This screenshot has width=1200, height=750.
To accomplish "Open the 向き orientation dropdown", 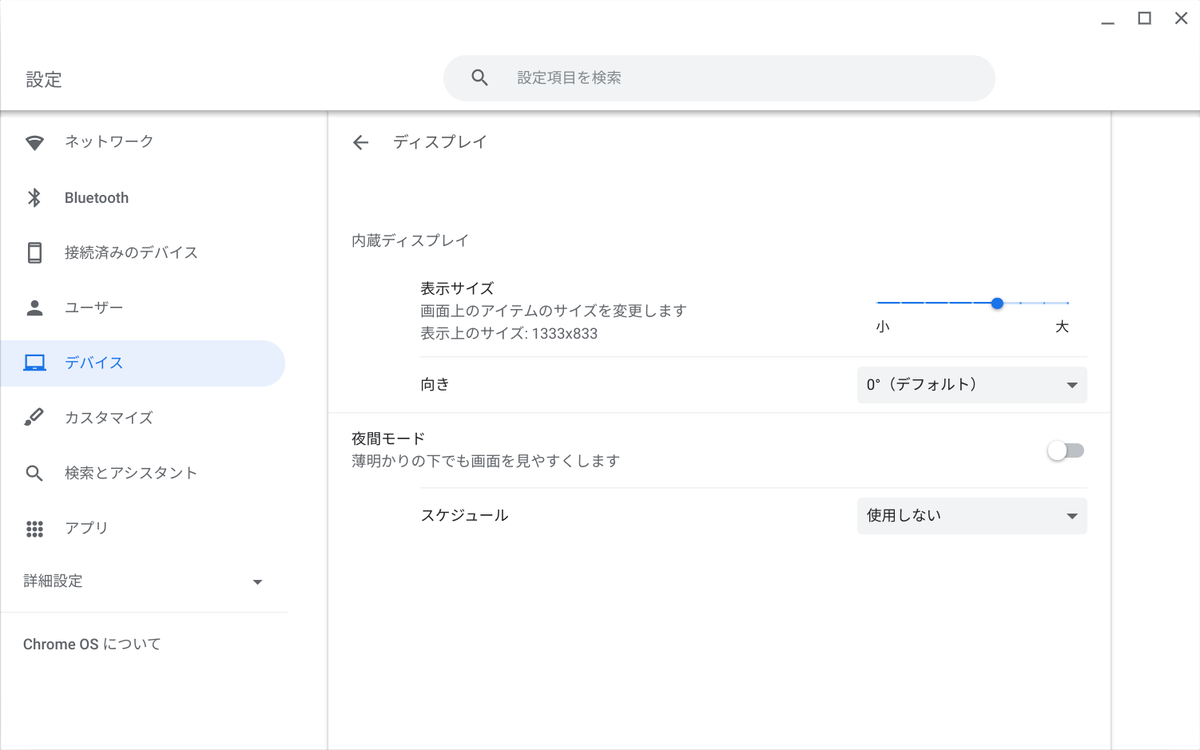I will pos(971,385).
